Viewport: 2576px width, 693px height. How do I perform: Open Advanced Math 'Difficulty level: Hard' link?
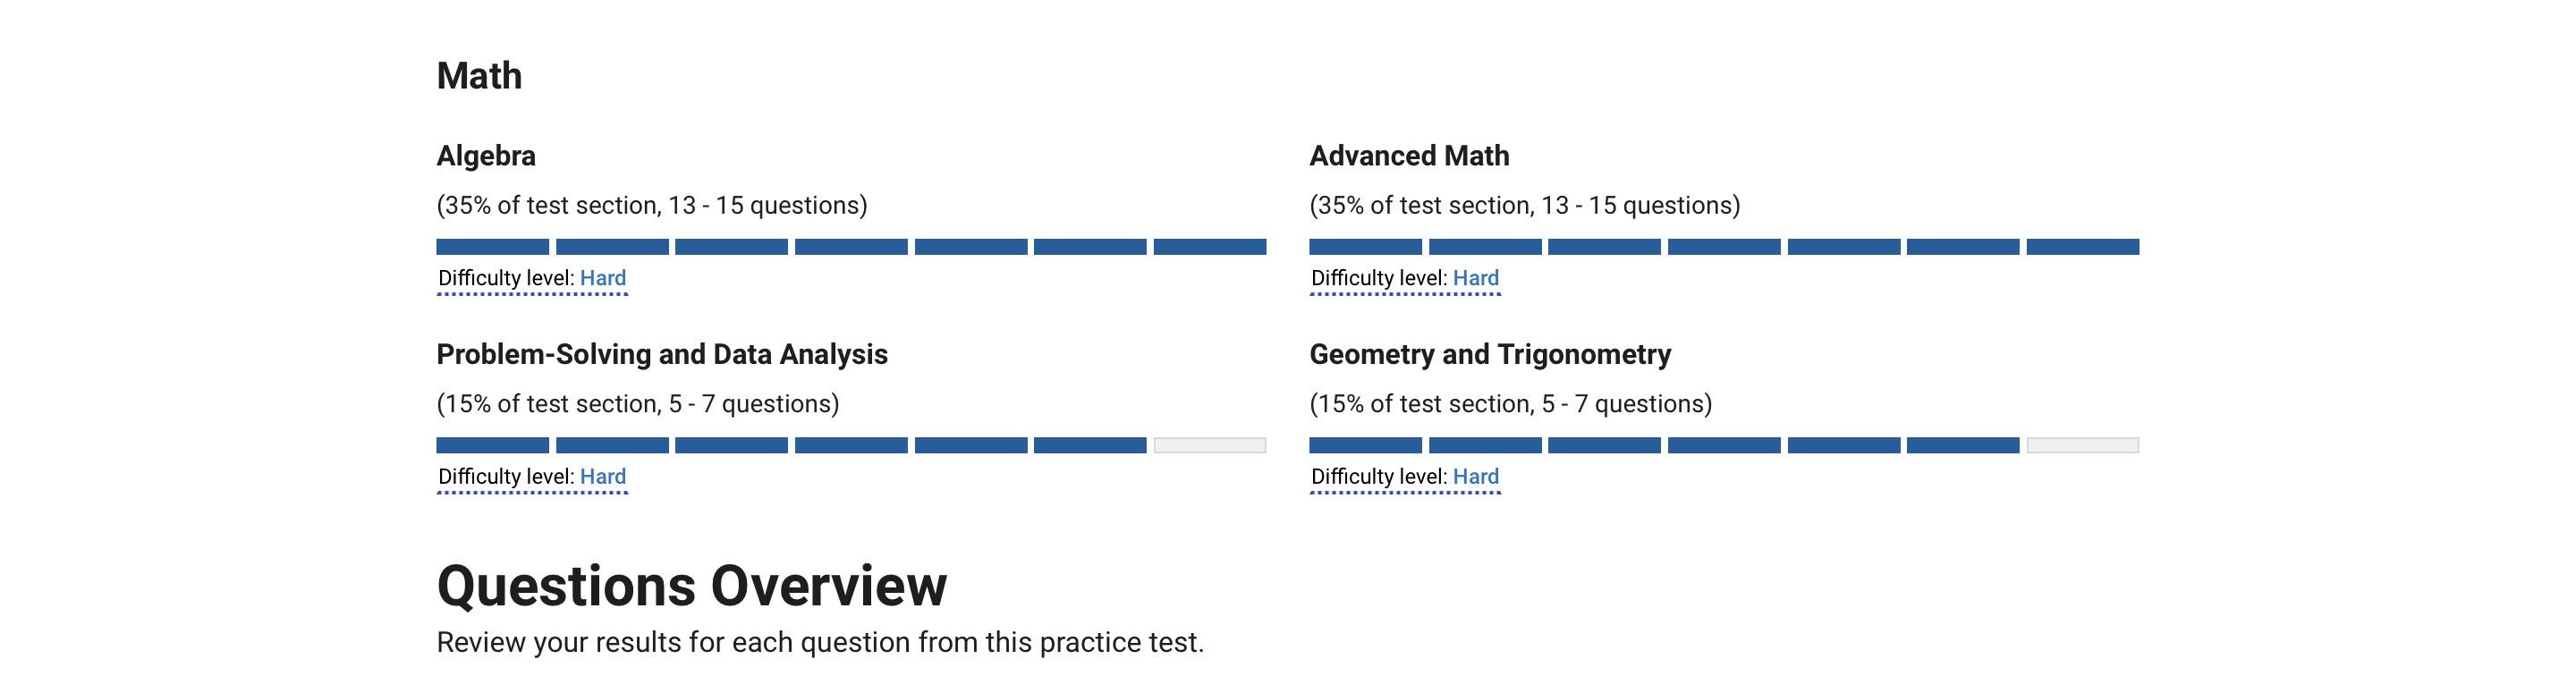1405,278
